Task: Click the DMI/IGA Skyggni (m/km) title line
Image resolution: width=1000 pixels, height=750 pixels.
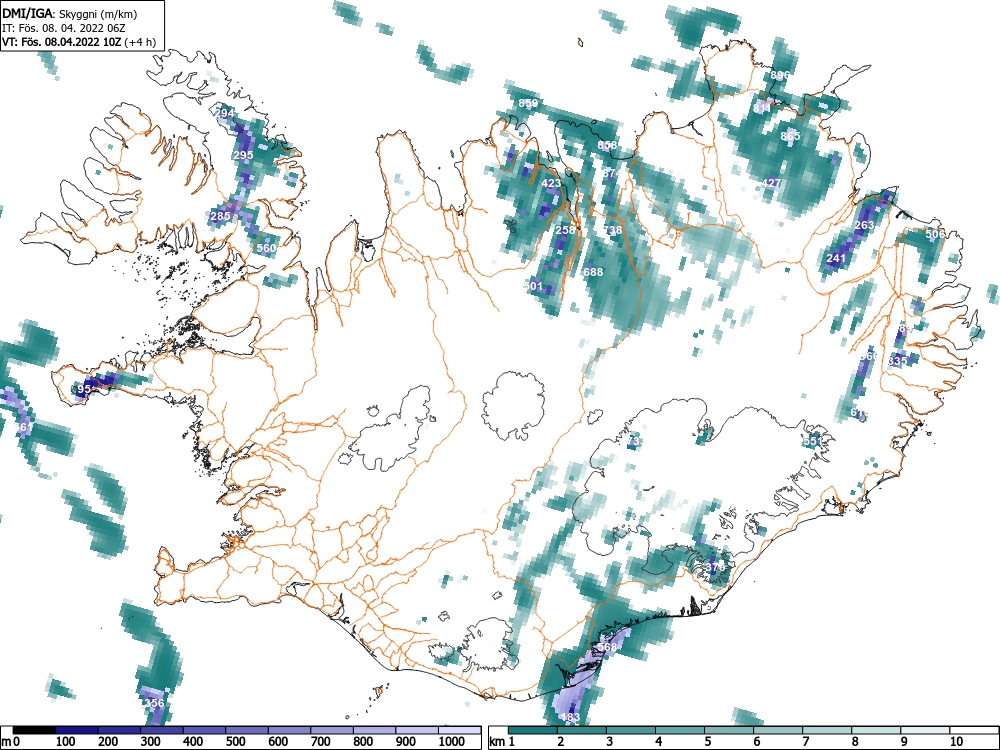Action: pyautogui.click(x=69, y=13)
